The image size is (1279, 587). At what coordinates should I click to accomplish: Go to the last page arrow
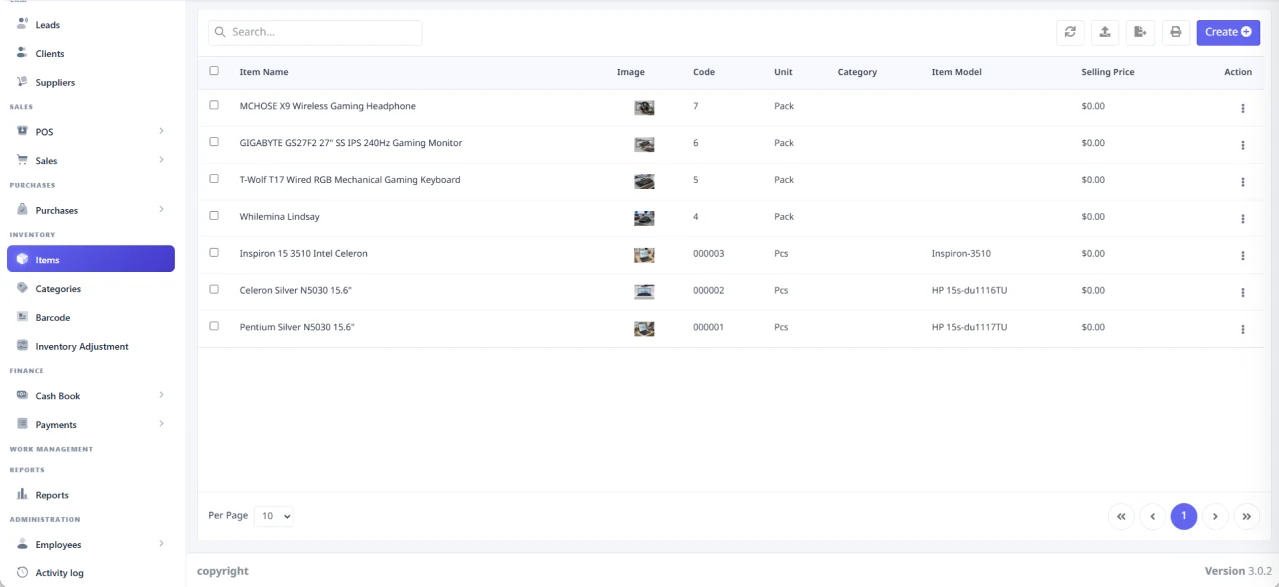point(1247,516)
